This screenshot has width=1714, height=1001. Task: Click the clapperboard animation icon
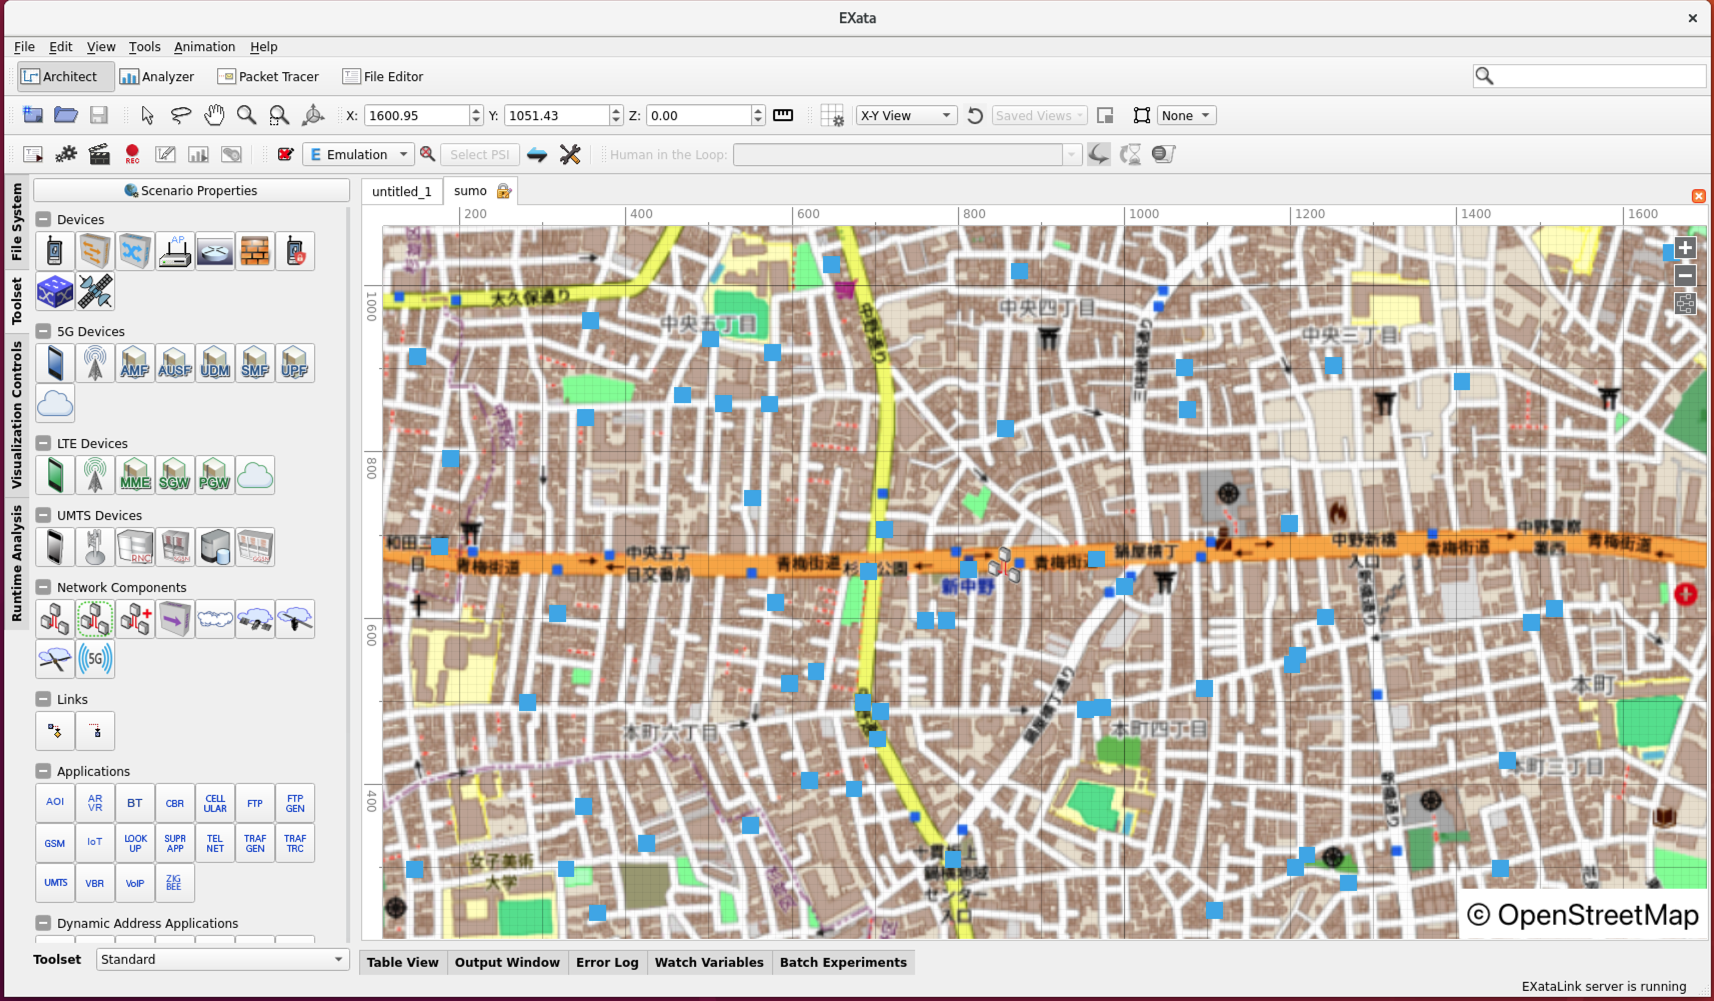click(x=99, y=154)
